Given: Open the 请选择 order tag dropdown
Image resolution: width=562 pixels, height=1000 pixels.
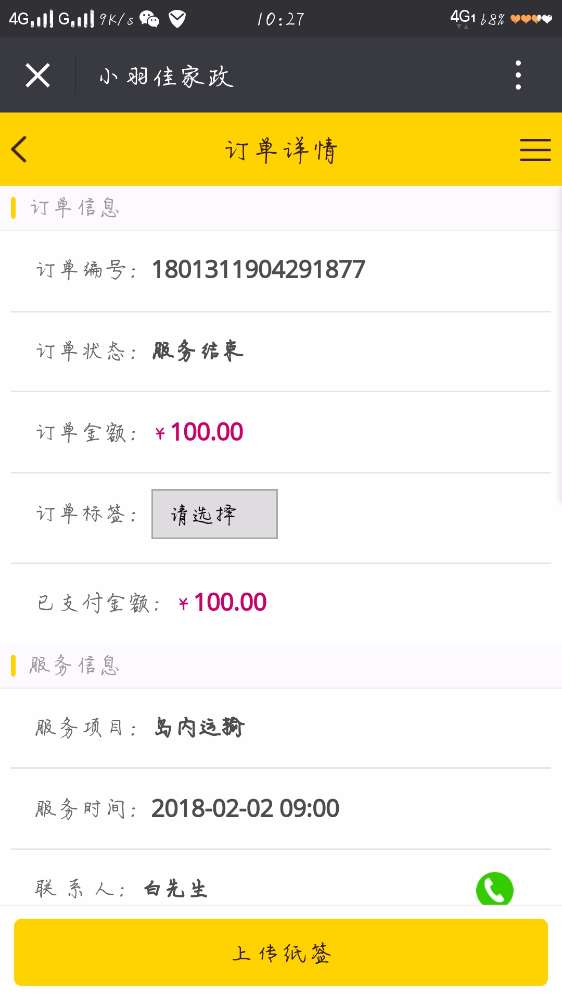Looking at the screenshot, I should click(214, 514).
